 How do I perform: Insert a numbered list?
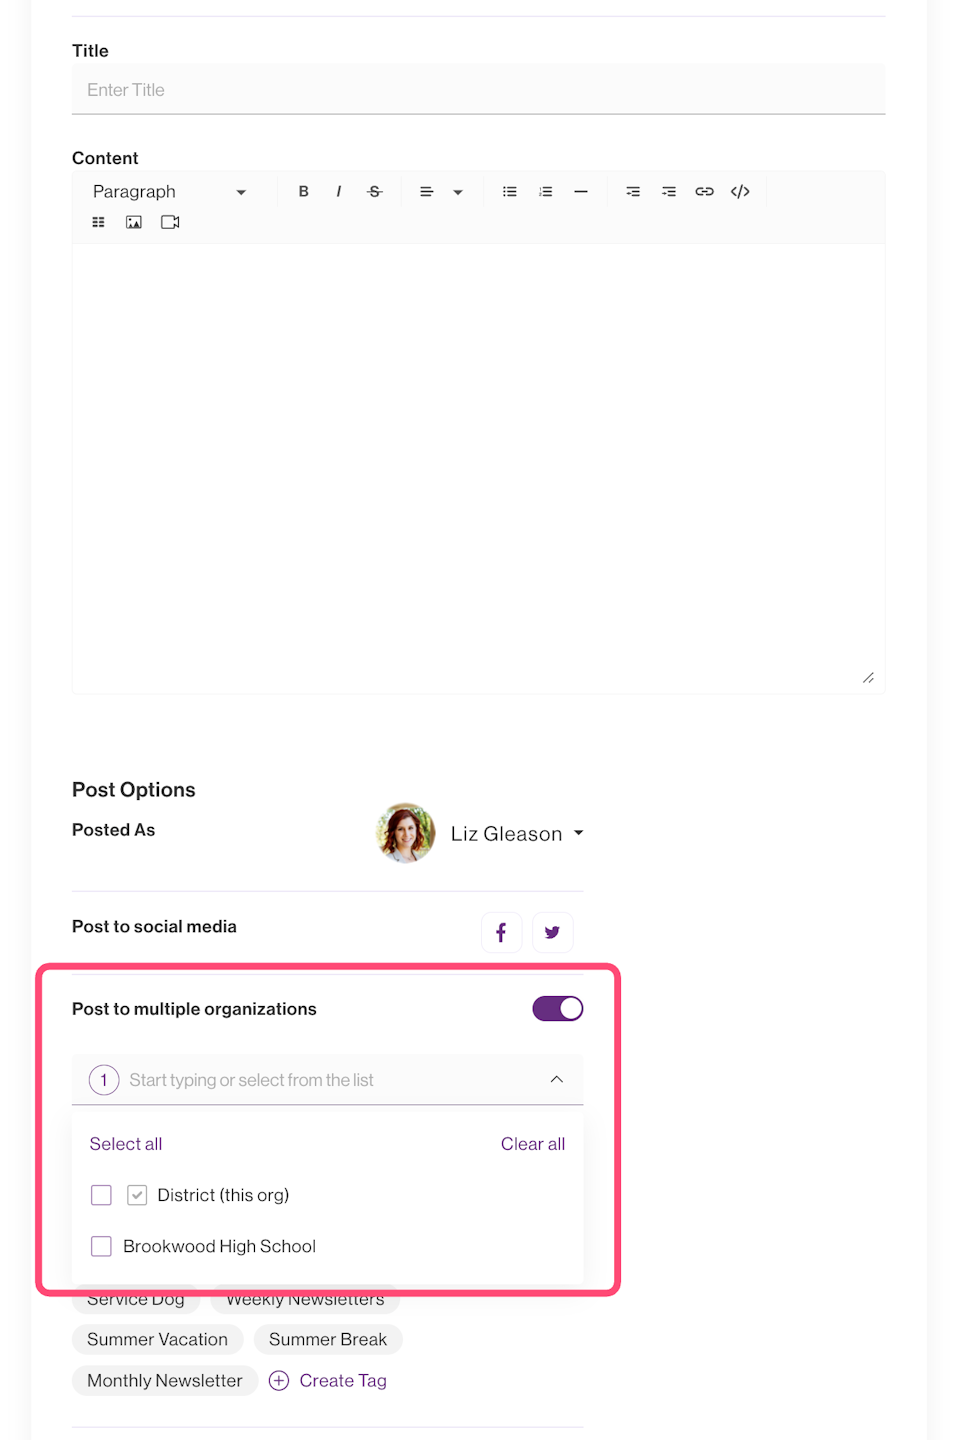pyautogui.click(x=545, y=192)
